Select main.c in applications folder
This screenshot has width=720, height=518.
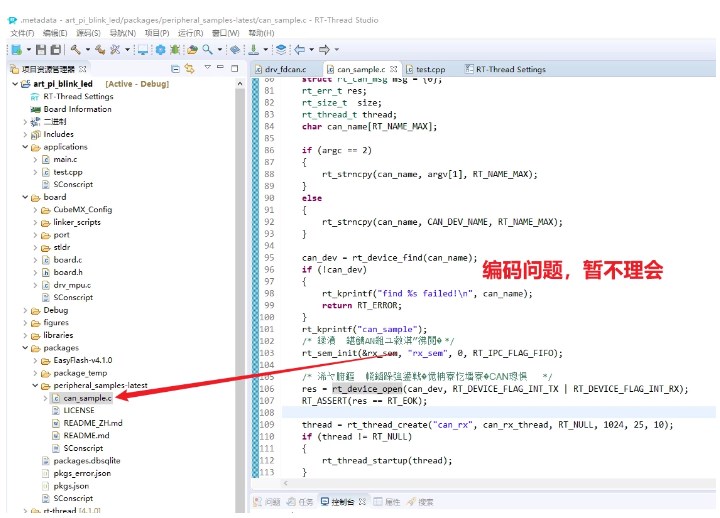60,159
